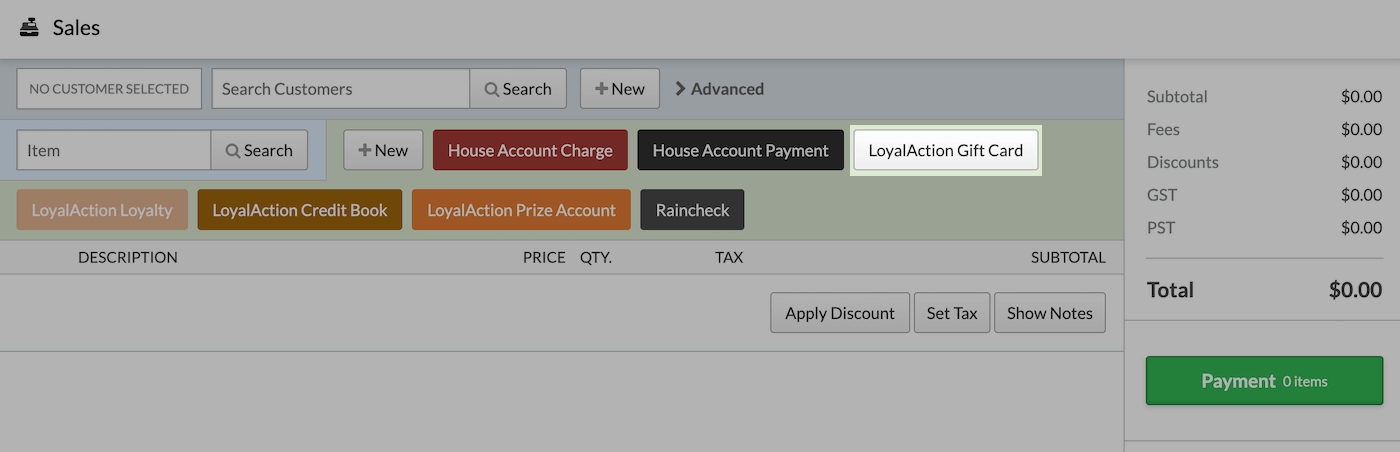This screenshot has height=452, width=1400.
Task: Click the Set Tax button
Action: click(x=952, y=313)
